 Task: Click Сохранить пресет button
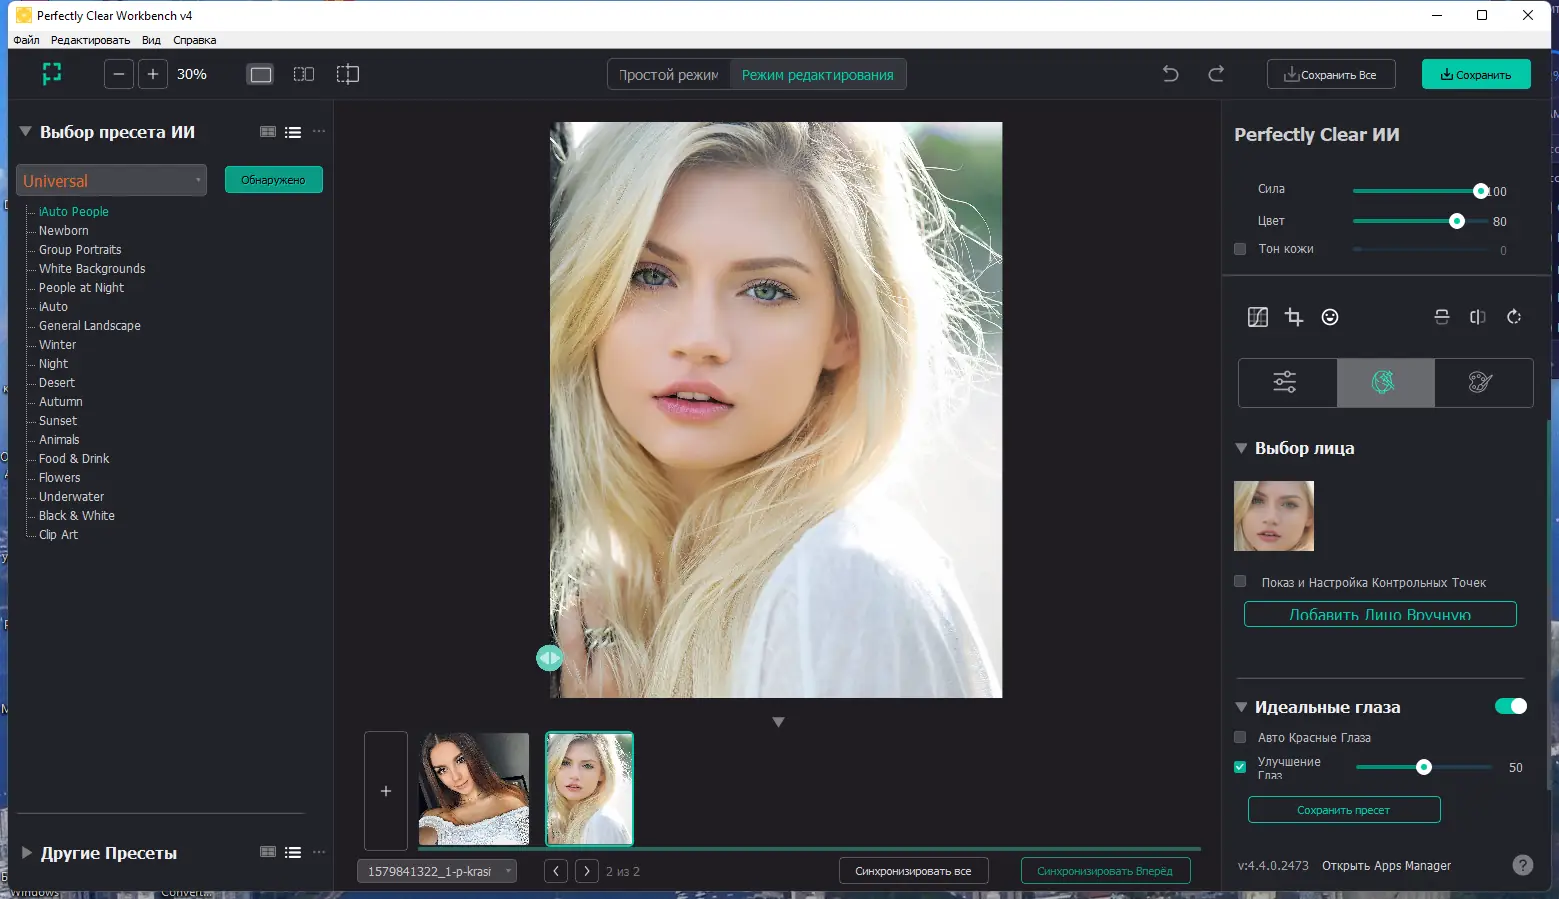[1344, 810]
